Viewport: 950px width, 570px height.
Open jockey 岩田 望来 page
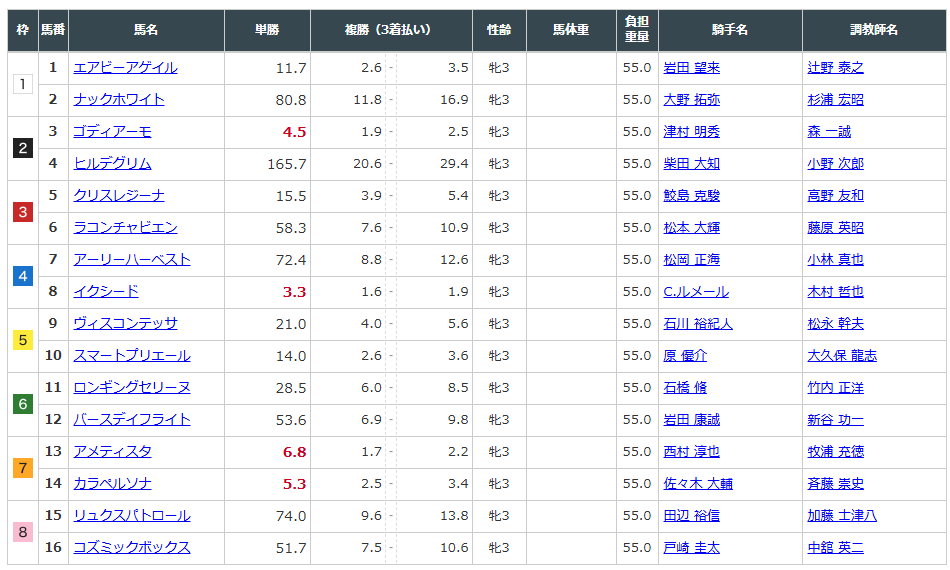(x=691, y=68)
